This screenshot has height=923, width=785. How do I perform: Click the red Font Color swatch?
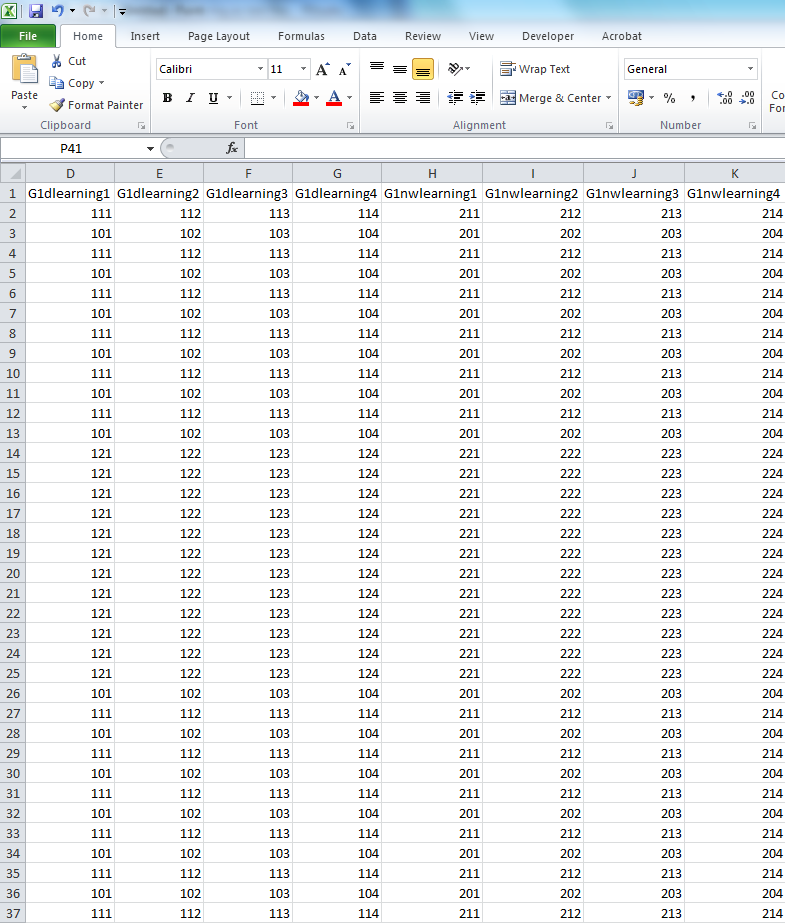333,98
